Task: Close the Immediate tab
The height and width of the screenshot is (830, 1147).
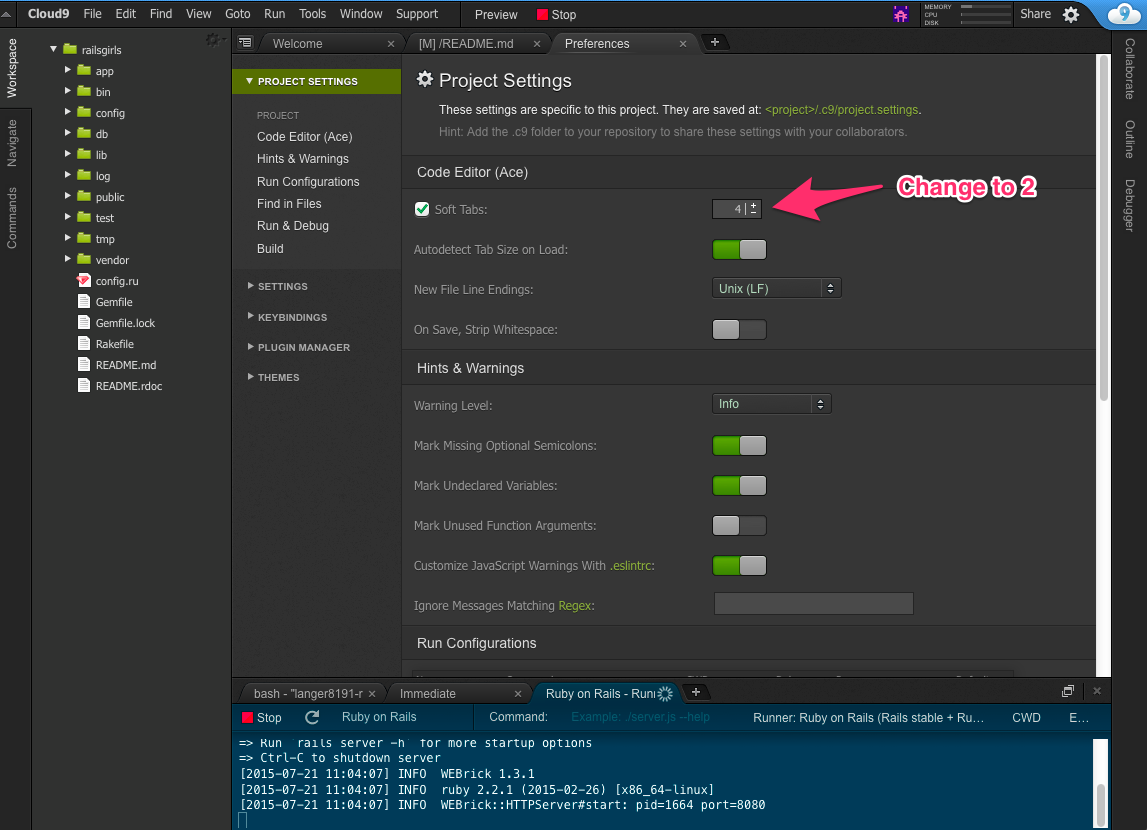Action: click(518, 693)
